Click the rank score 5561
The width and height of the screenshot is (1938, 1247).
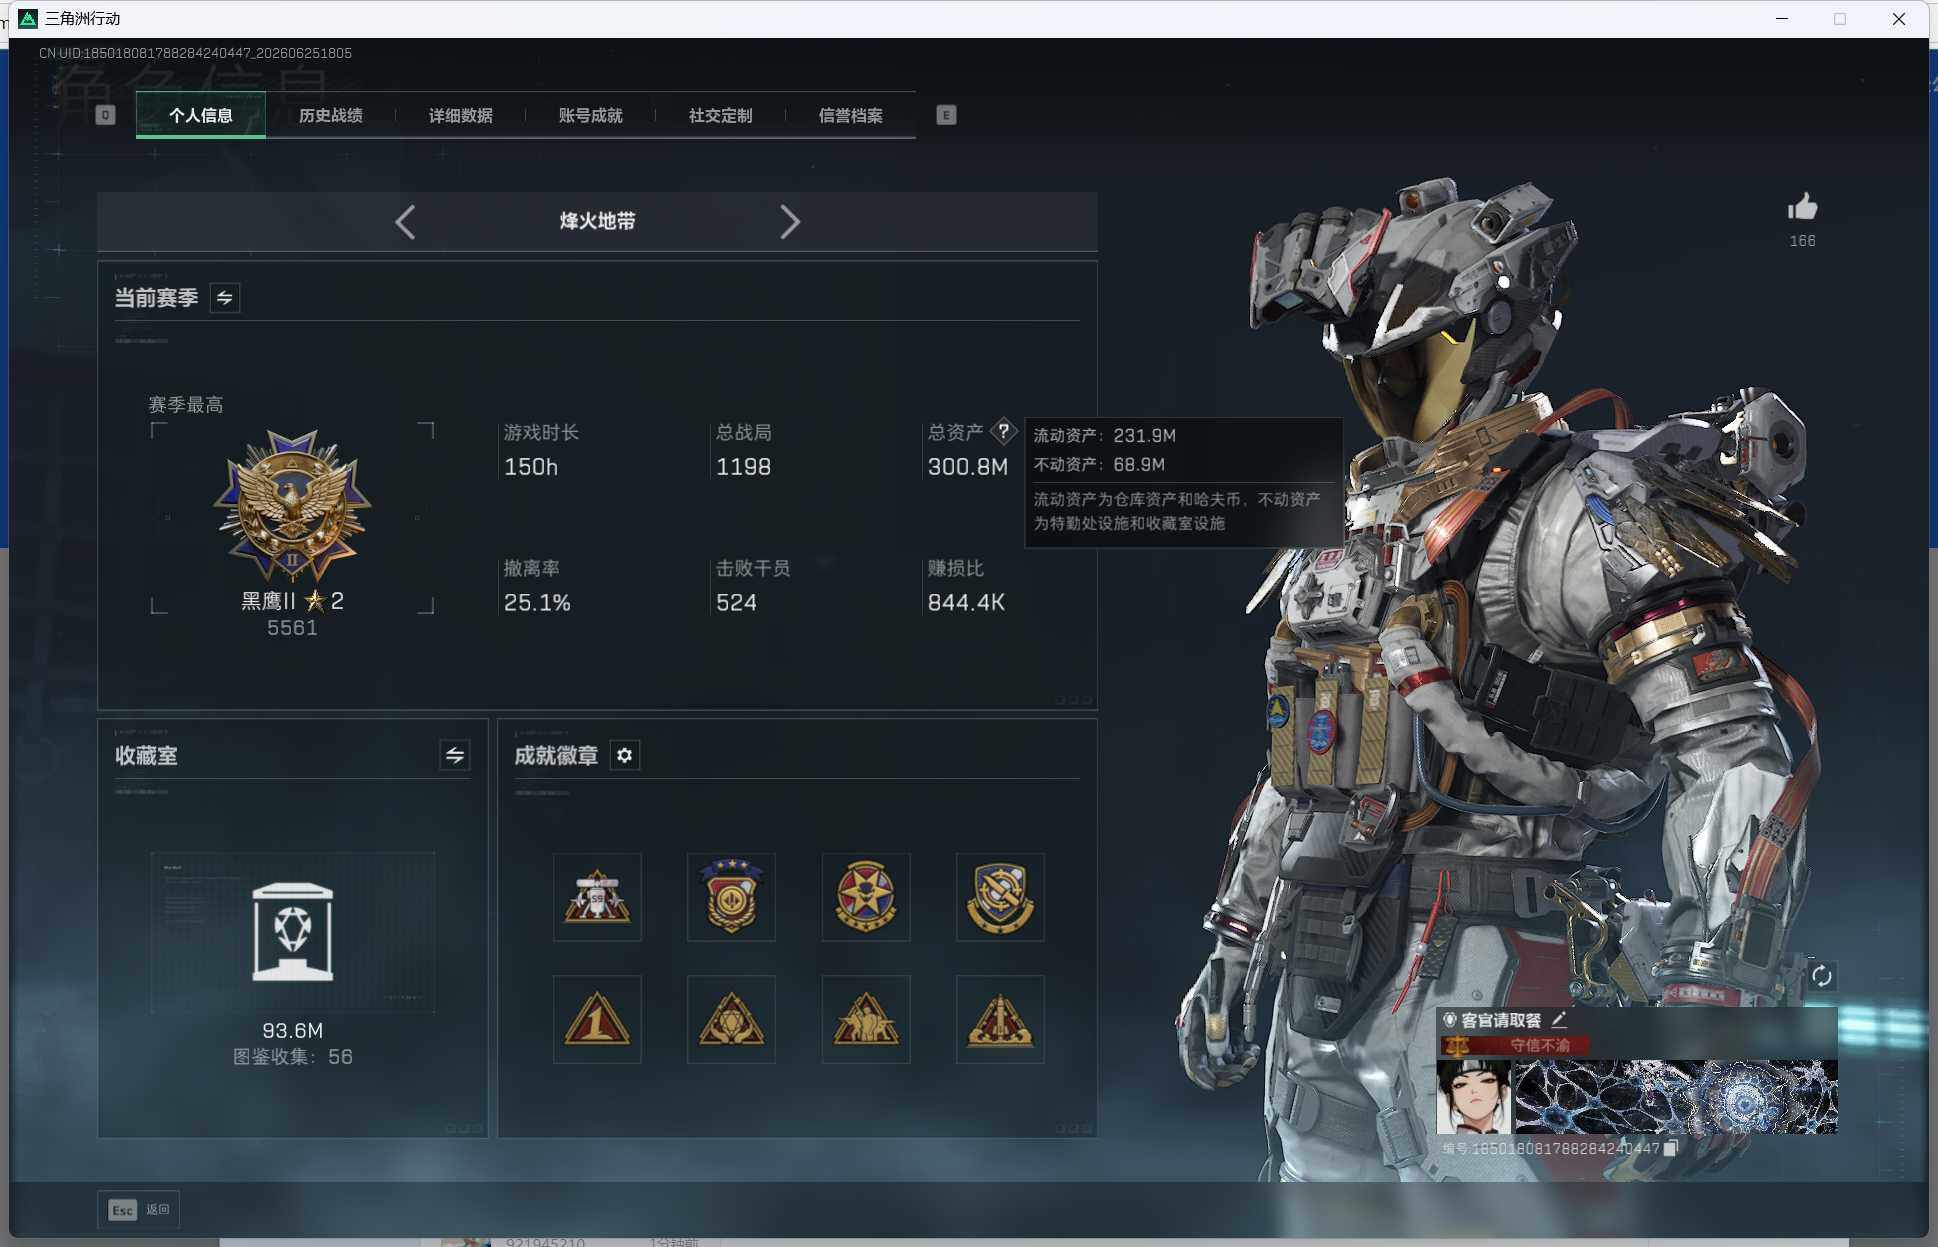tap(292, 628)
